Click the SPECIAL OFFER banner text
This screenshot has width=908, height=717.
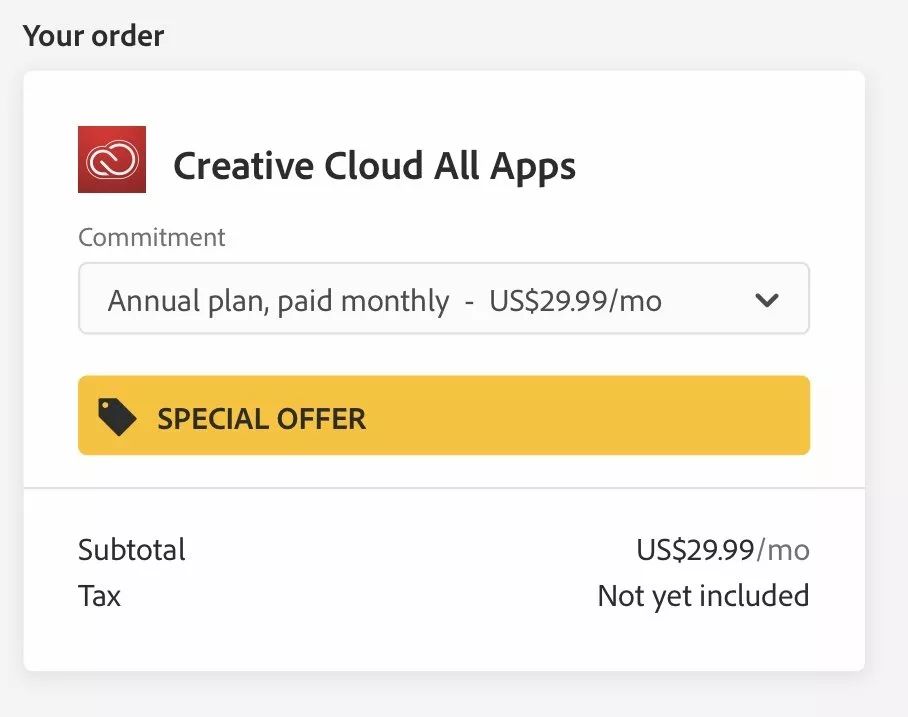pyautogui.click(x=262, y=418)
